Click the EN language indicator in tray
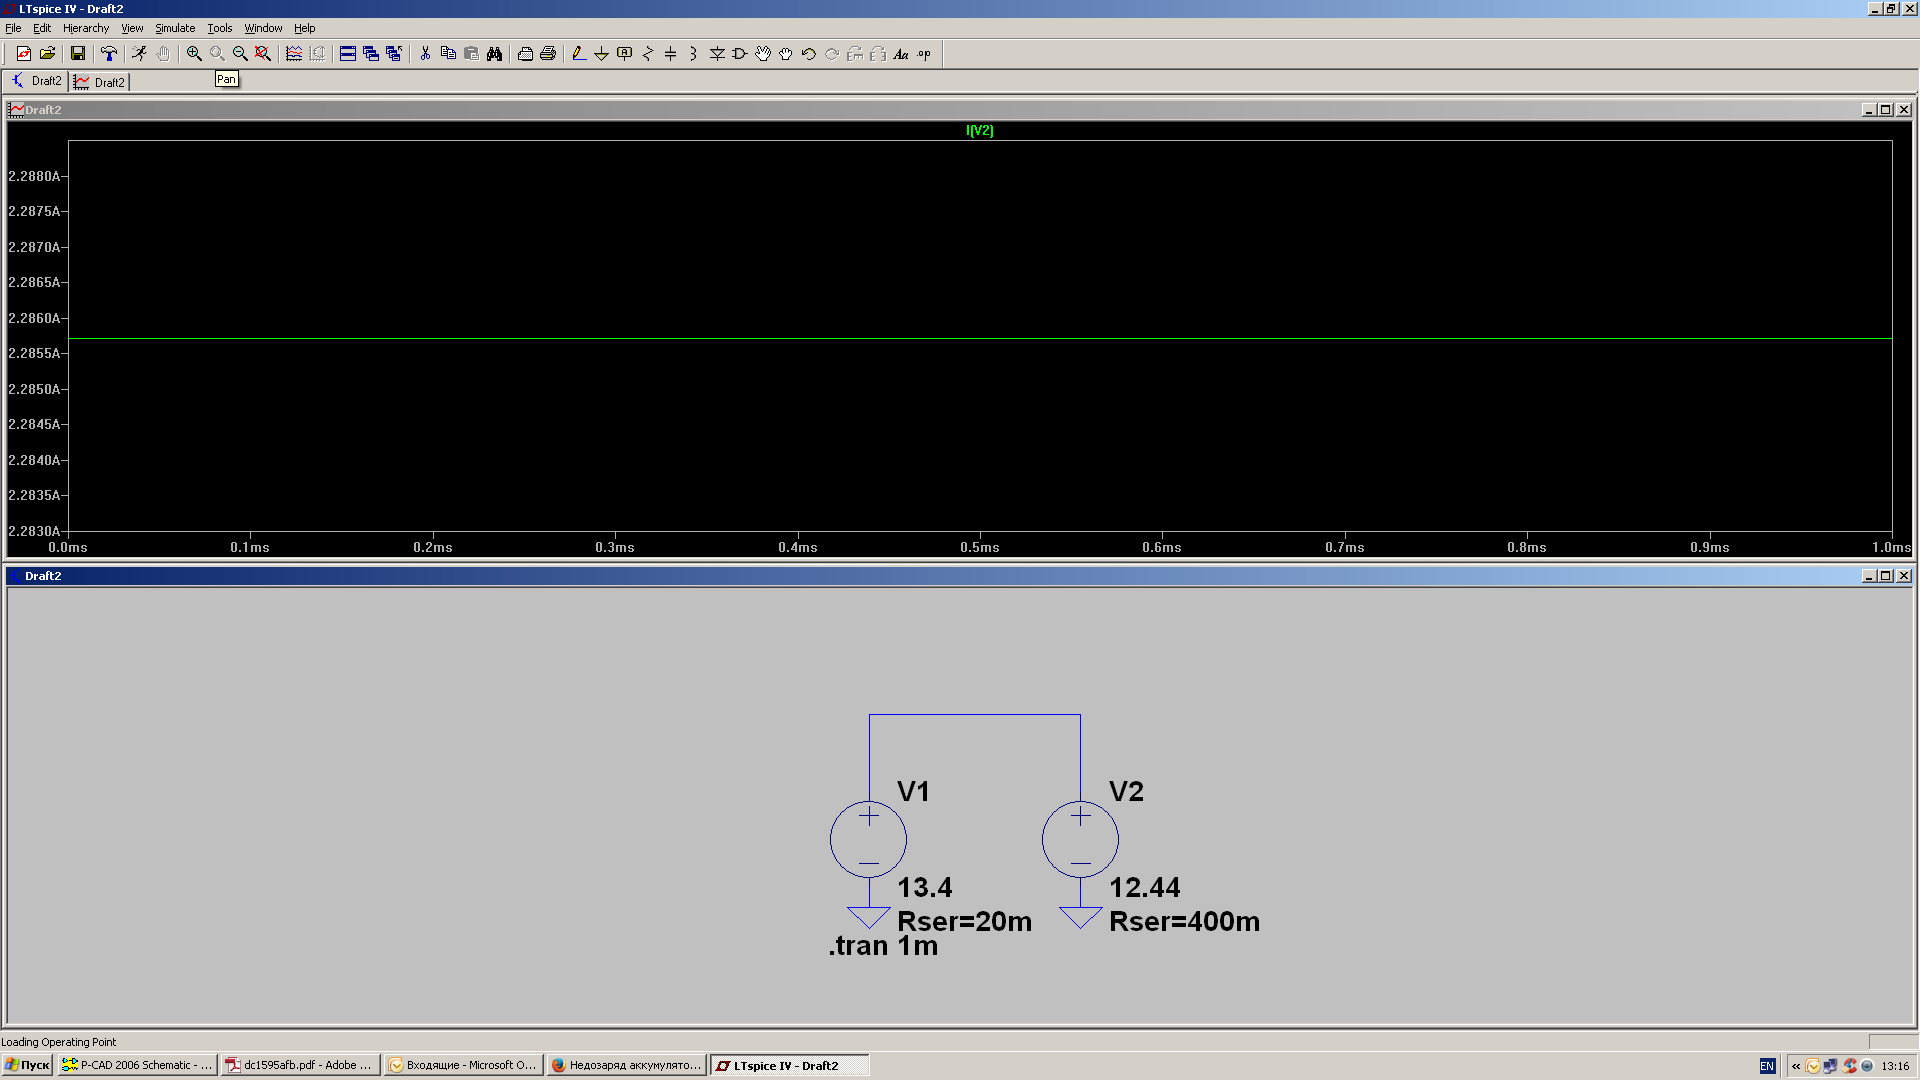1920x1080 pixels. (x=1767, y=1066)
